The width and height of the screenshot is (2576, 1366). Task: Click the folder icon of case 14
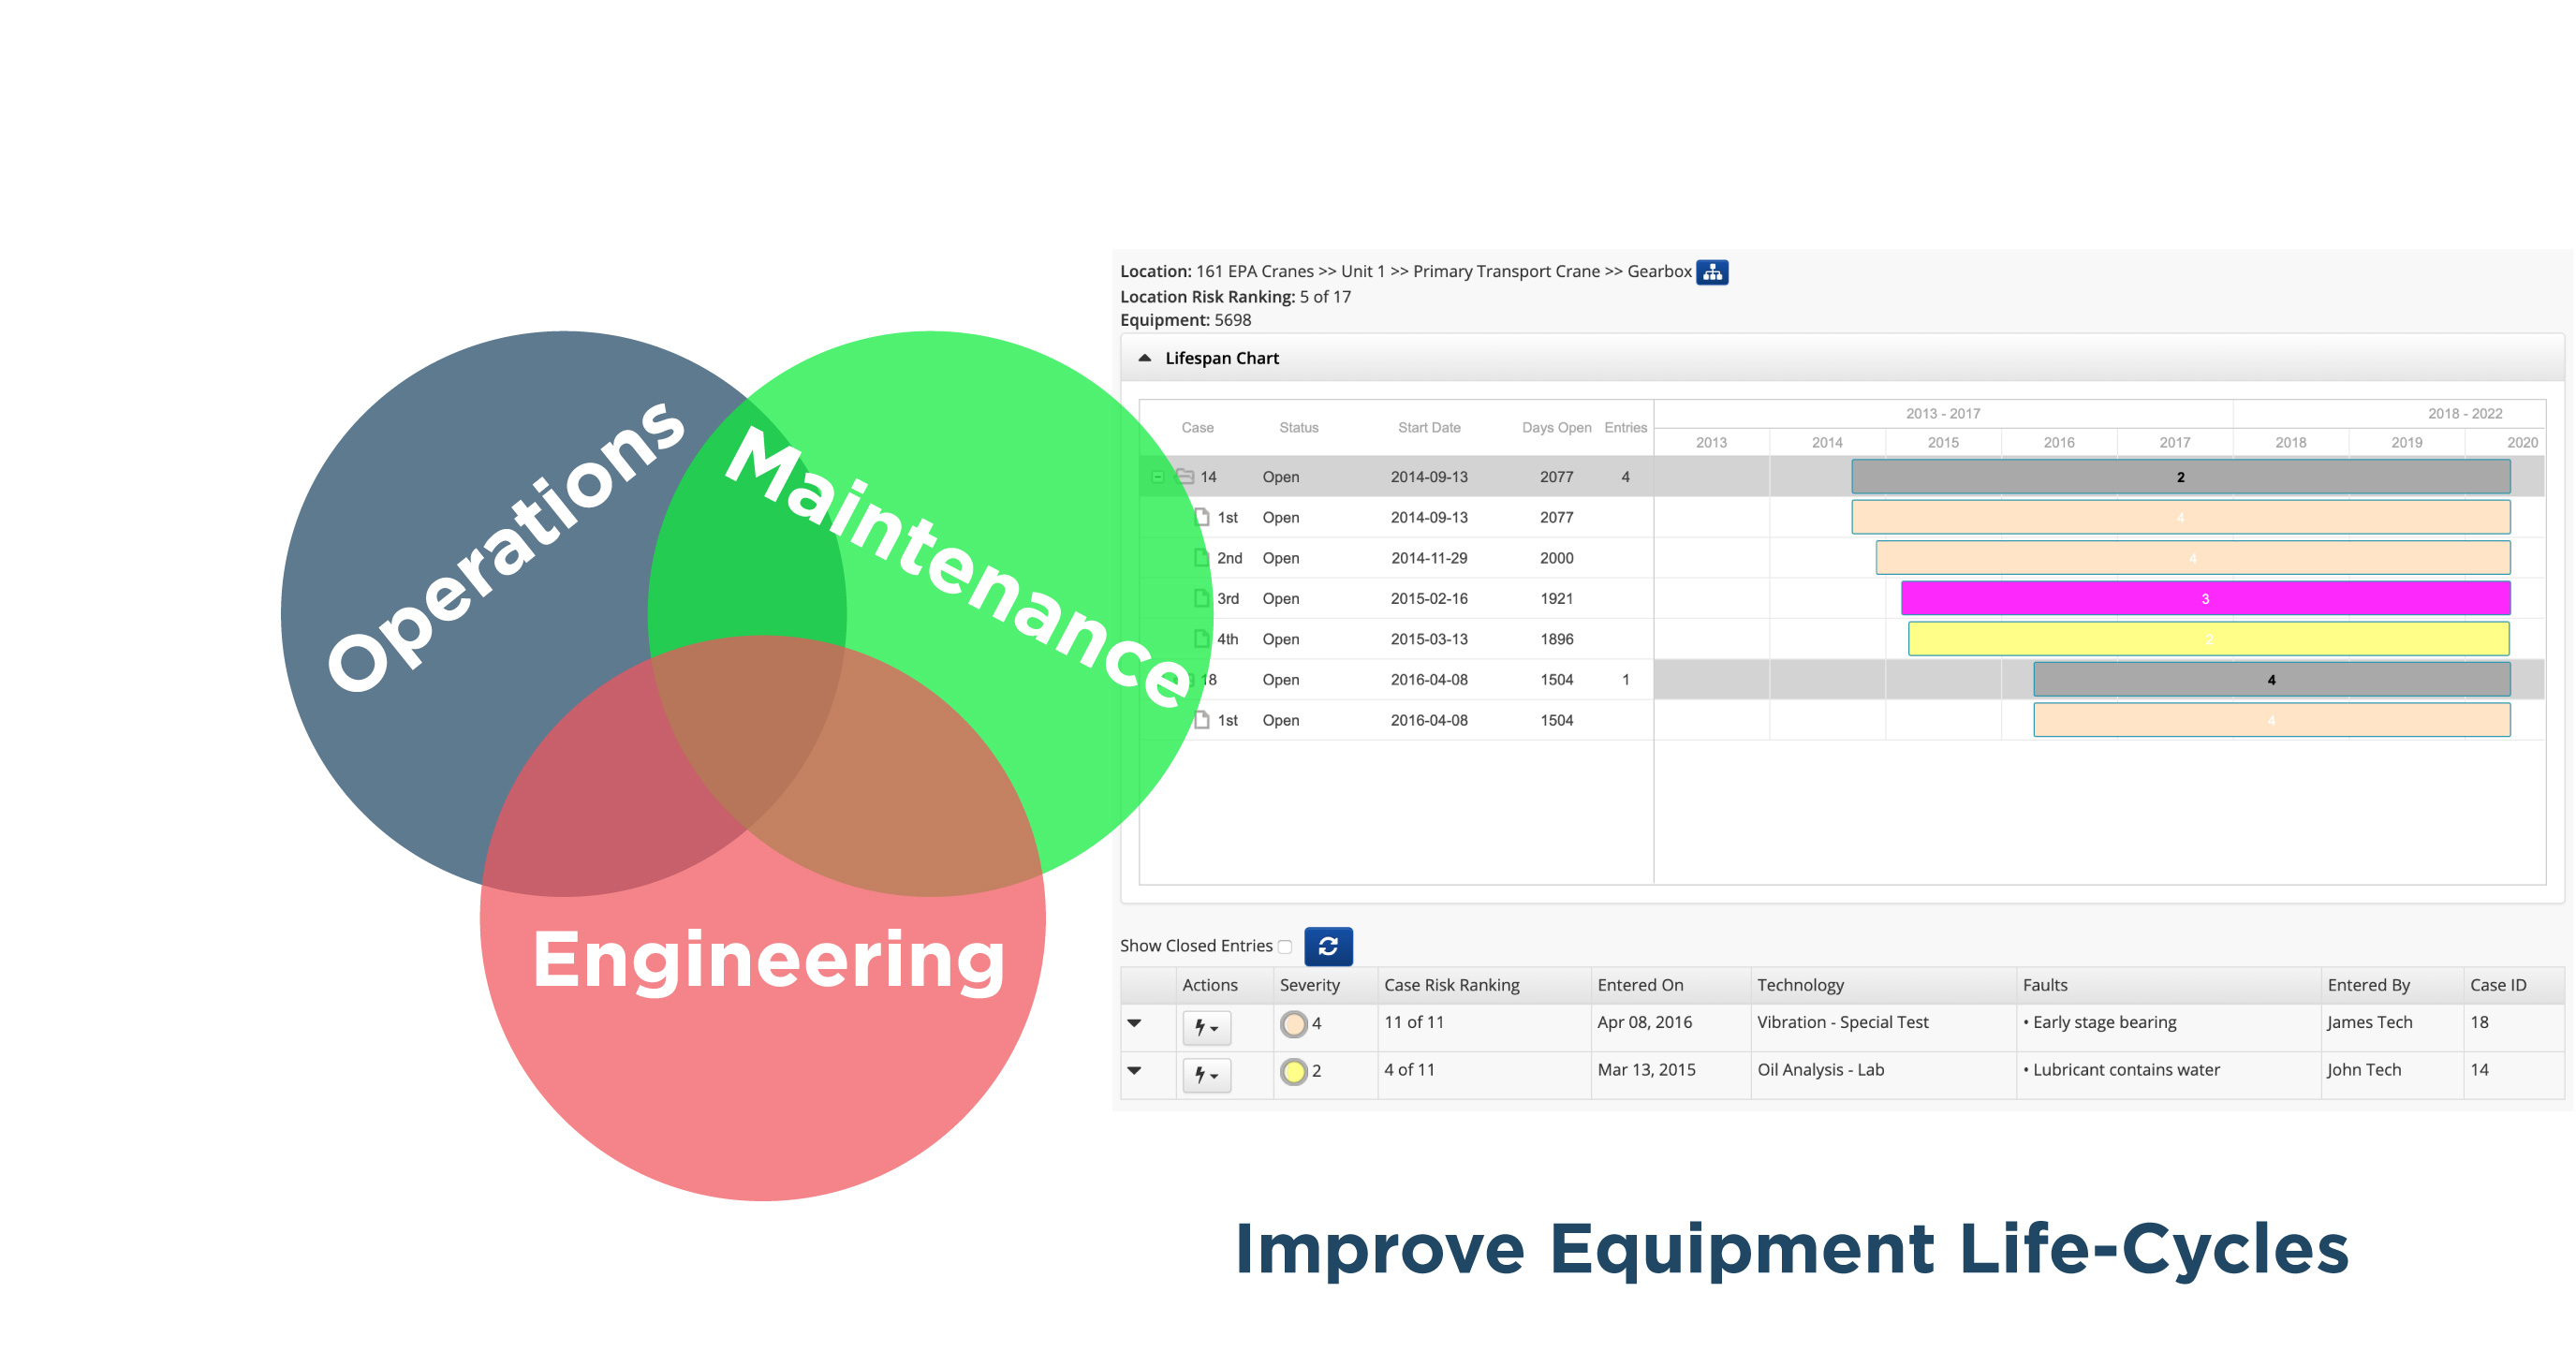pyautogui.click(x=1185, y=477)
